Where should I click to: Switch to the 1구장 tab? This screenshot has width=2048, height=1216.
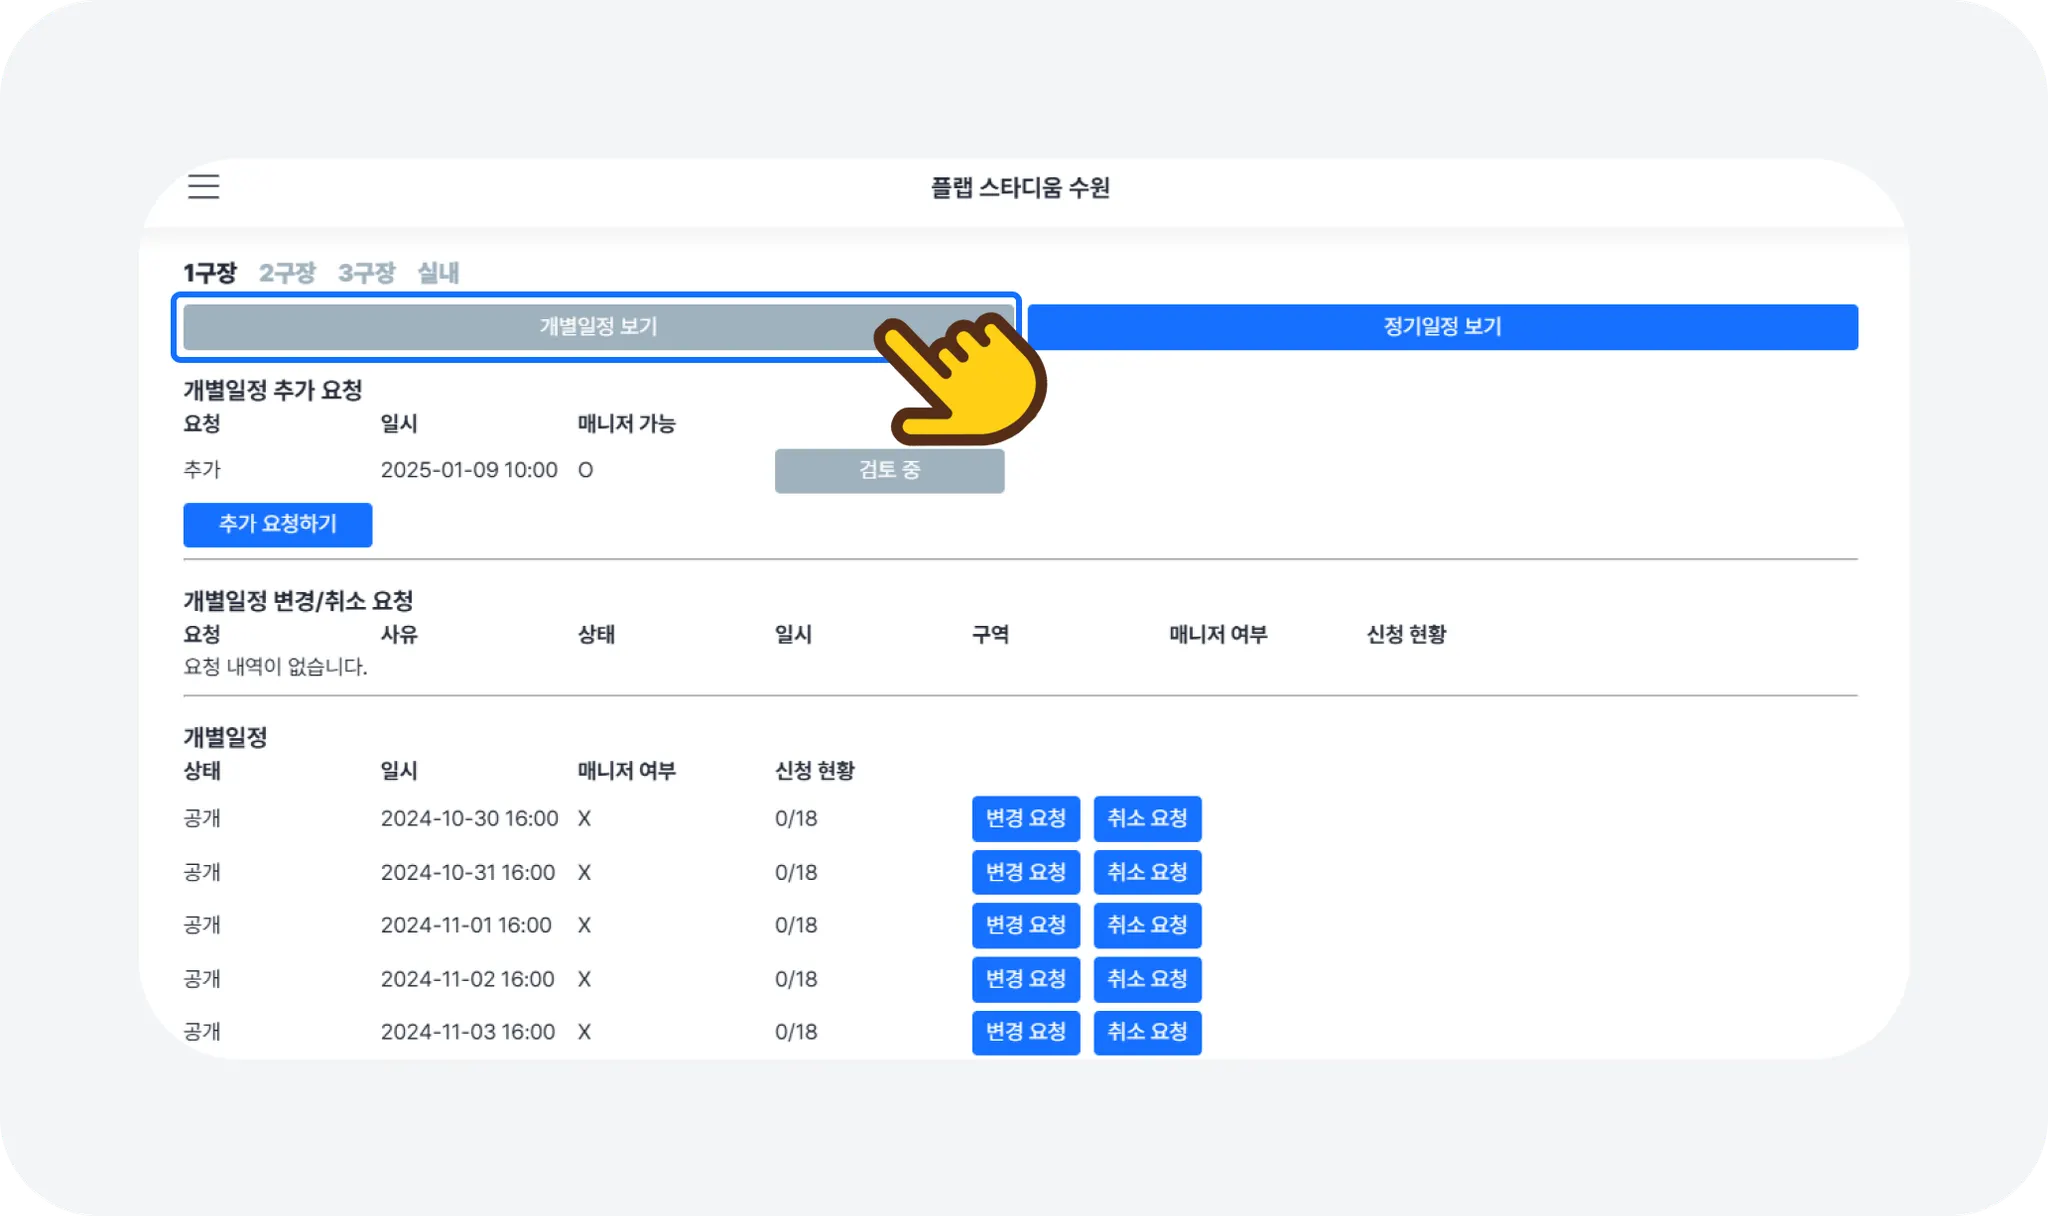209,273
